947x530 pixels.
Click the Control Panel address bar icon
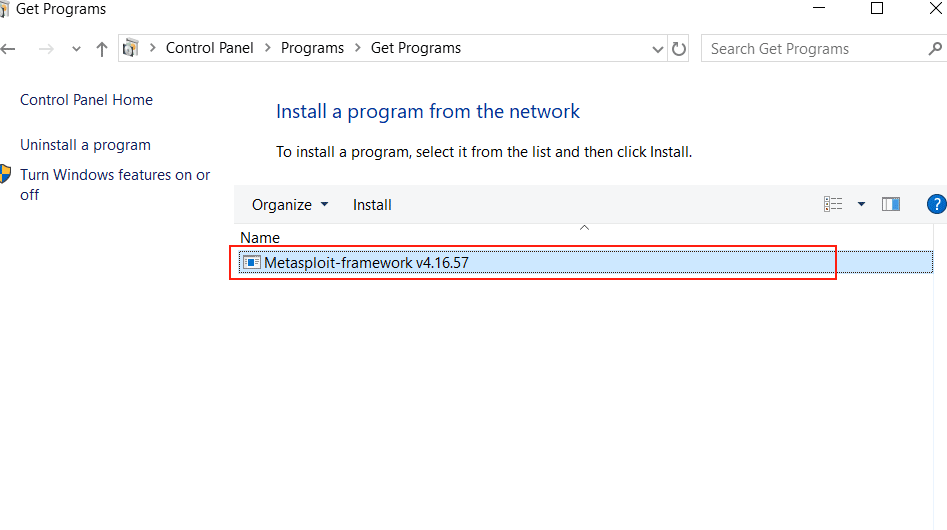click(x=131, y=48)
